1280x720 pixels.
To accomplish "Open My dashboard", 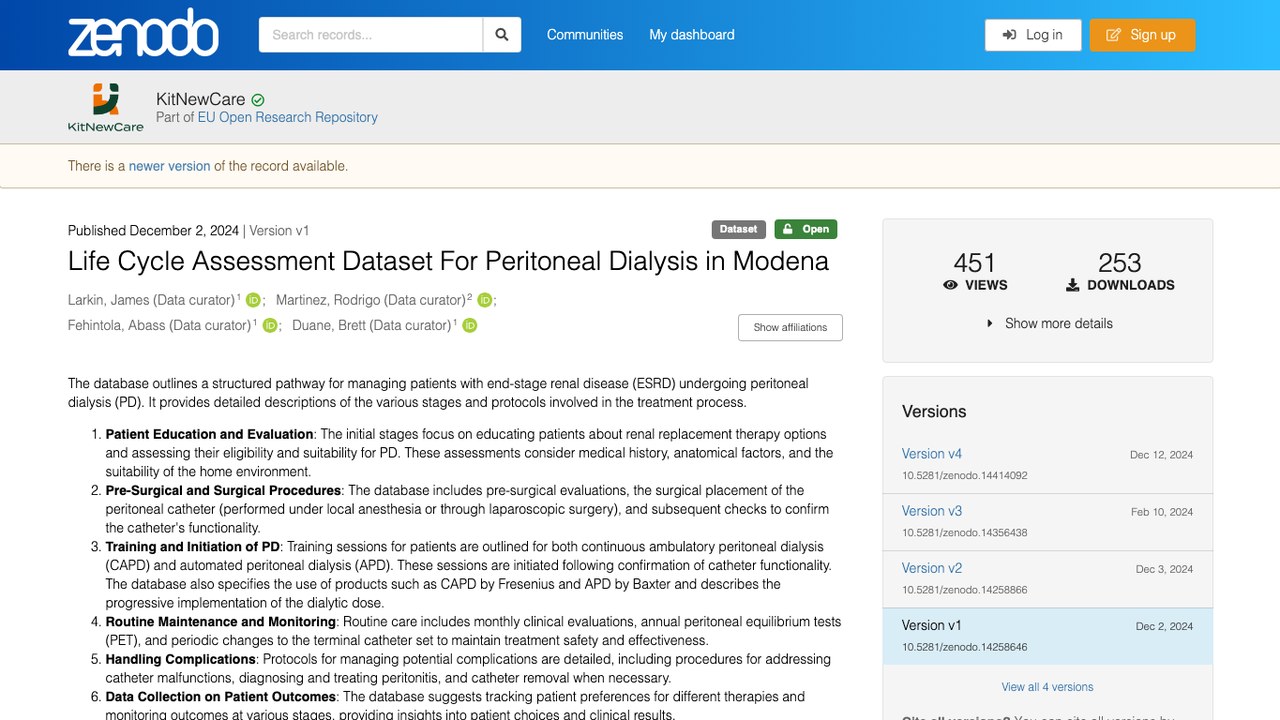I will pos(692,35).
